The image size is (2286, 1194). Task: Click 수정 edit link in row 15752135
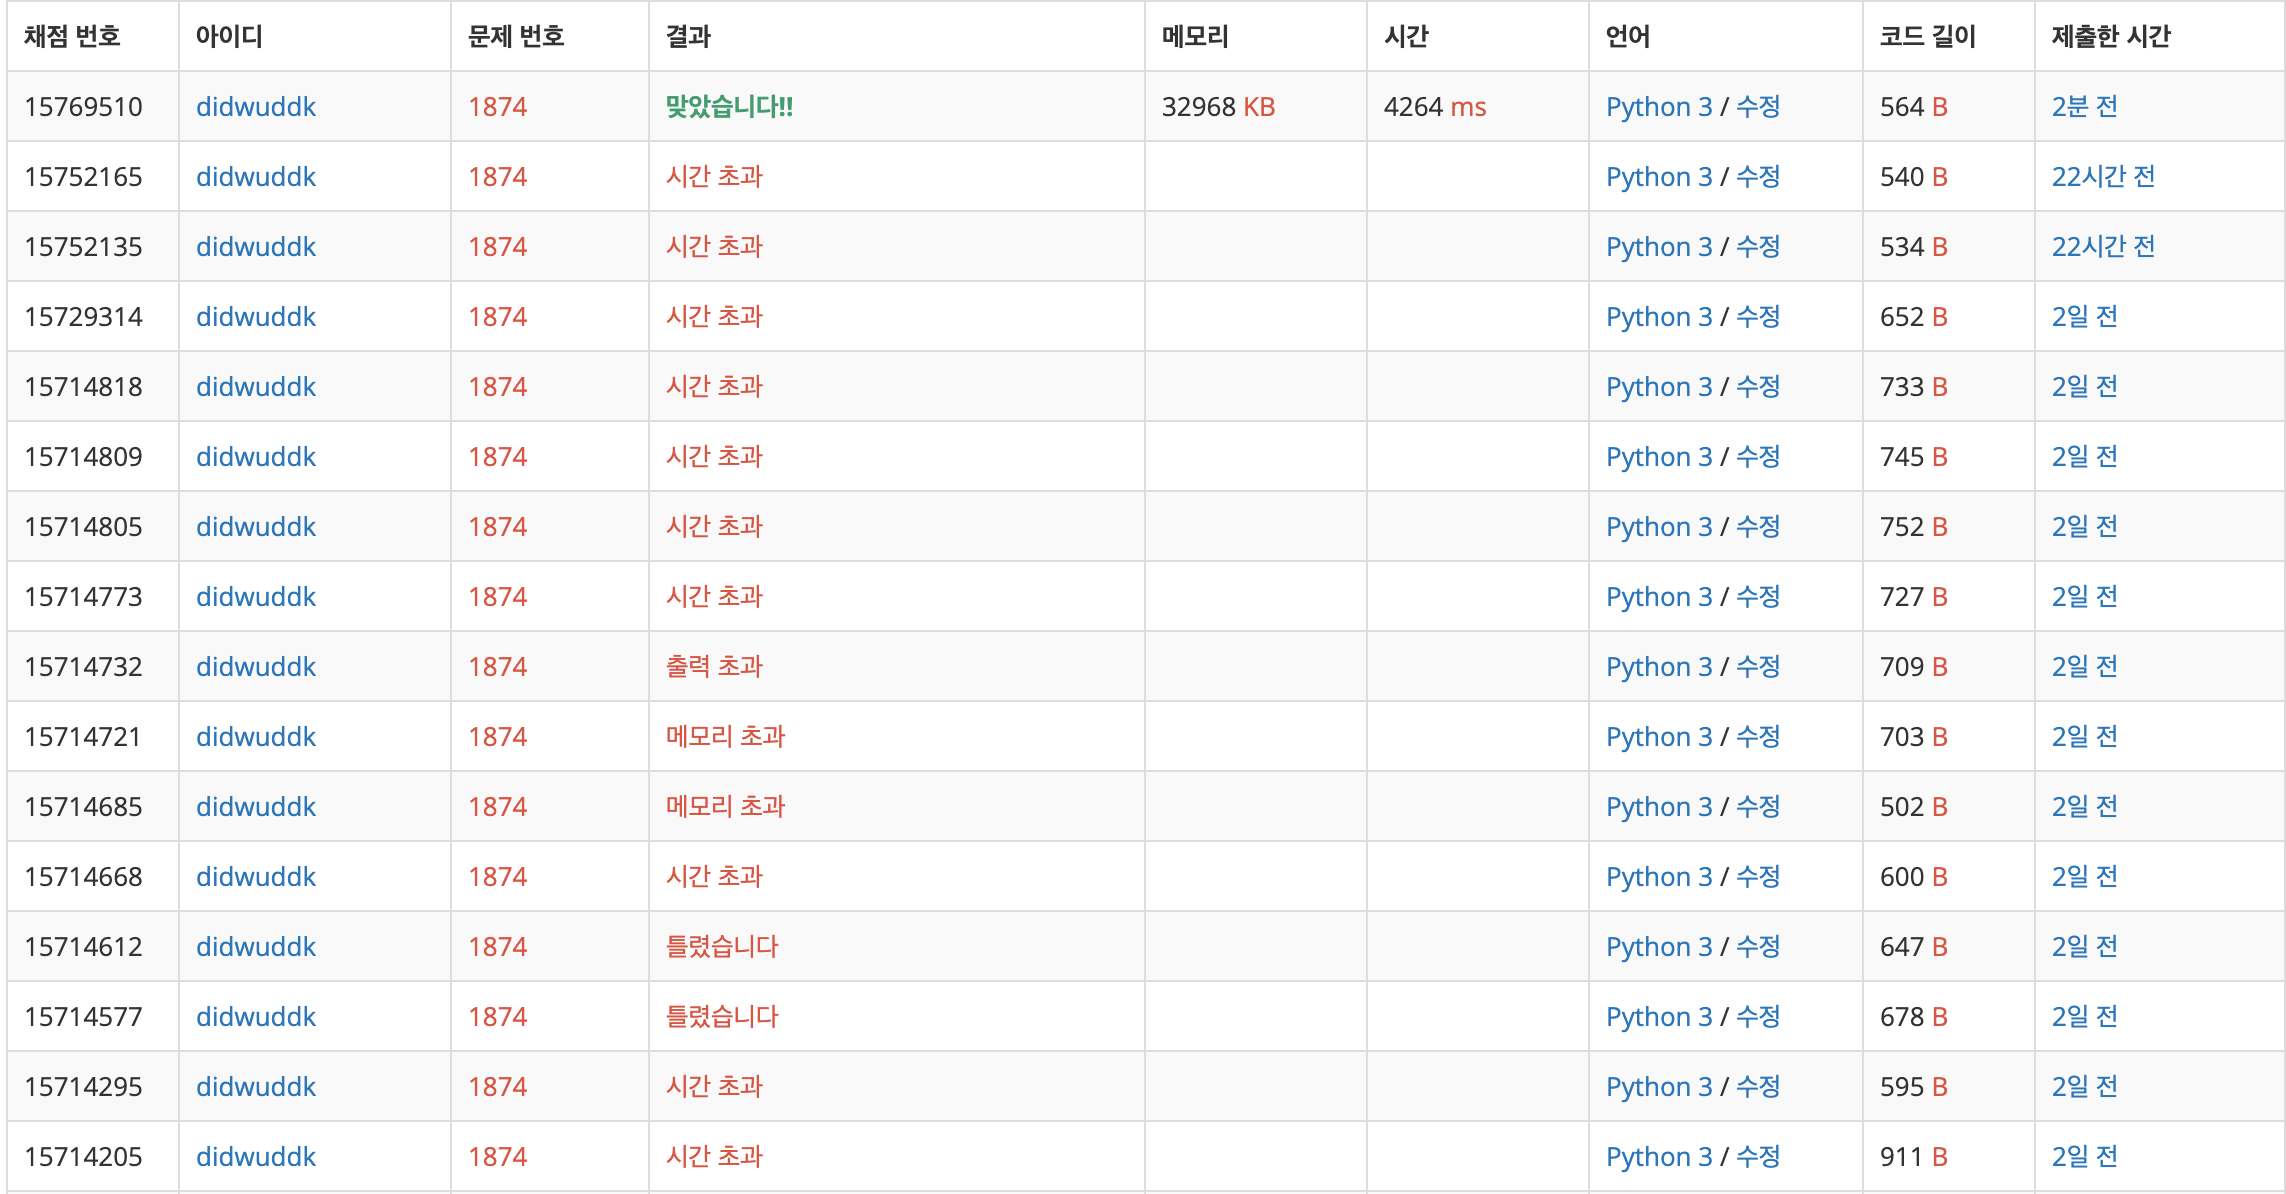tap(1757, 247)
